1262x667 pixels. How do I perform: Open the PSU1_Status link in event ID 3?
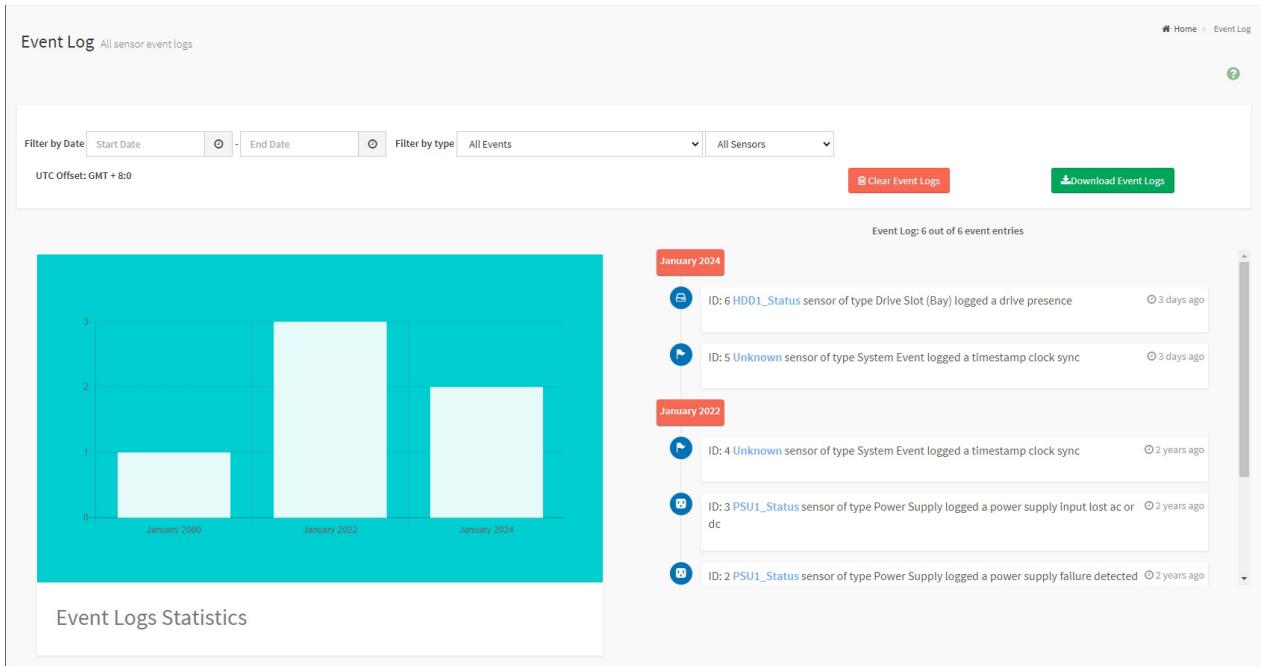point(766,507)
